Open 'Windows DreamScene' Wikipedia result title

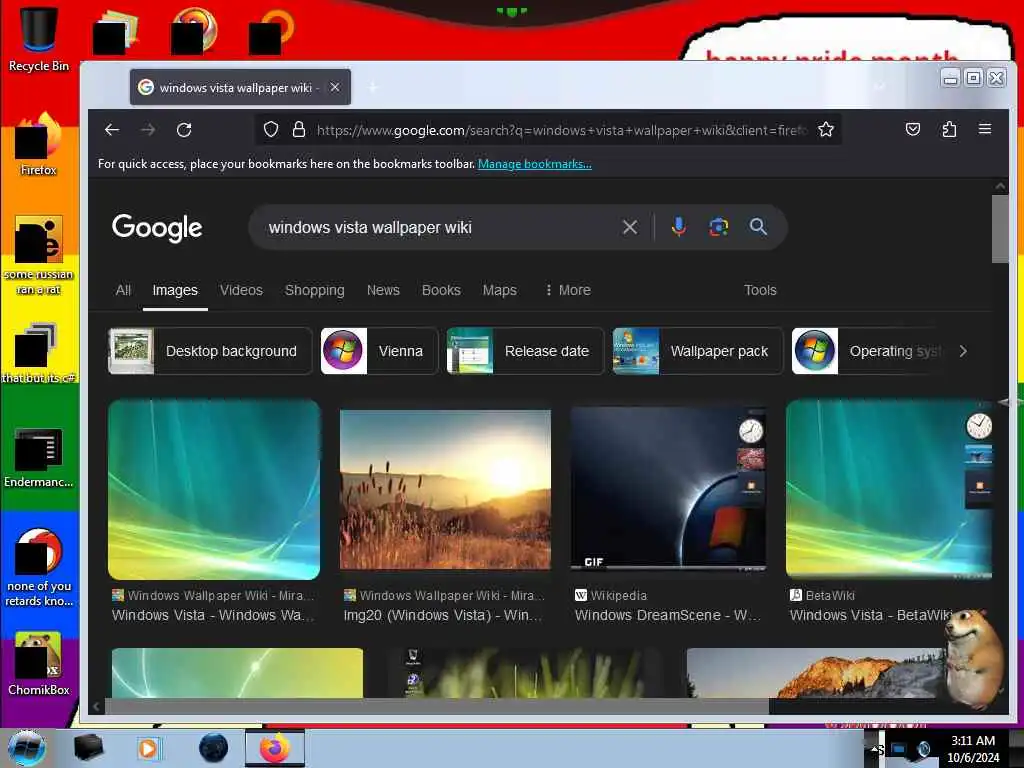pos(667,615)
